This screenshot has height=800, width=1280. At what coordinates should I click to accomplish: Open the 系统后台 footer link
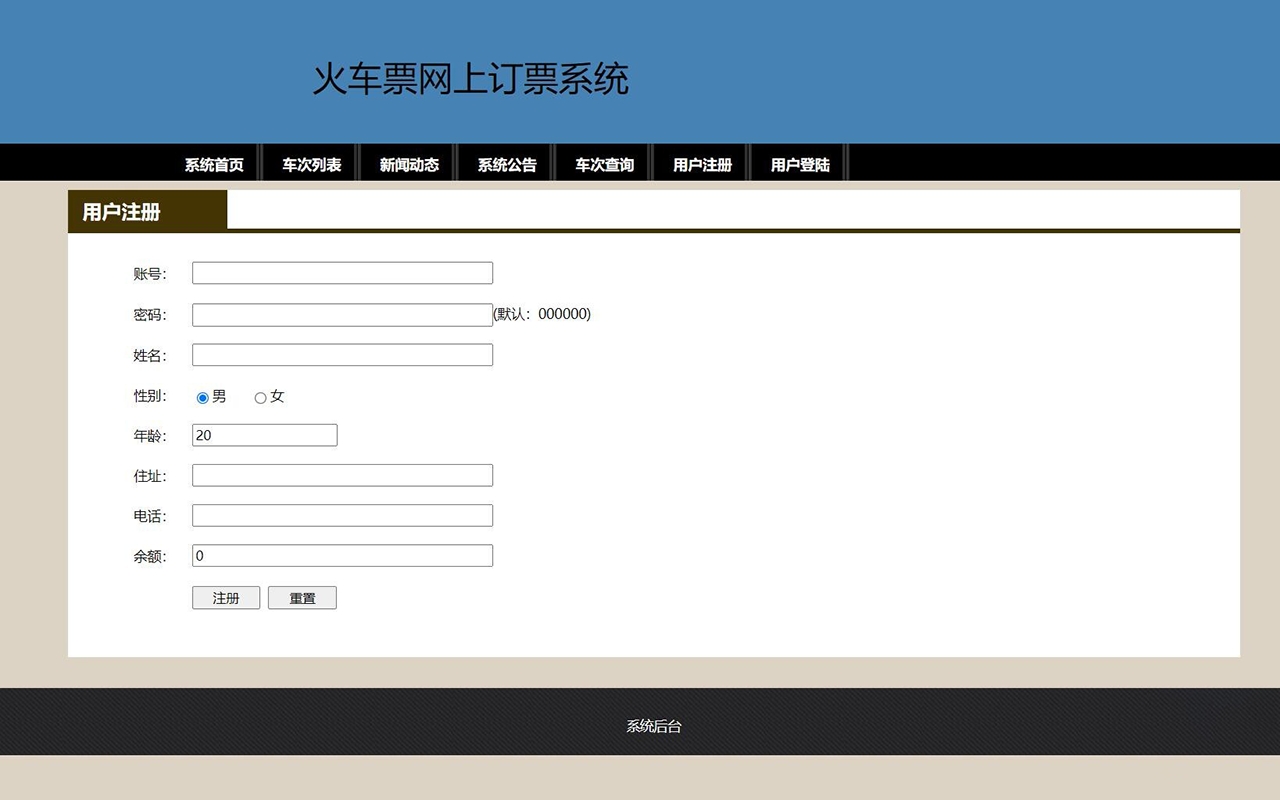(x=654, y=727)
